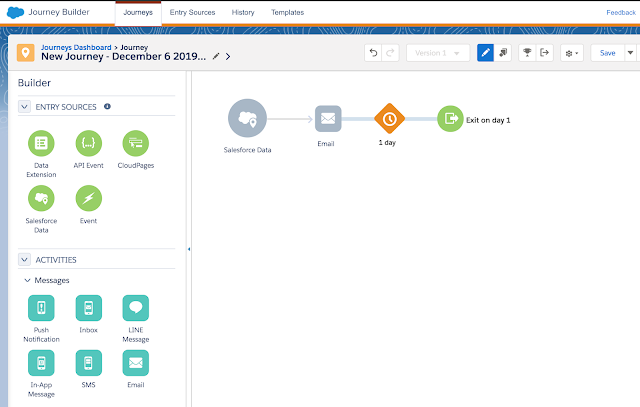Pick the LINE Message activity icon
The height and width of the screenshot is (407, 640).
[x=136, y=308]
